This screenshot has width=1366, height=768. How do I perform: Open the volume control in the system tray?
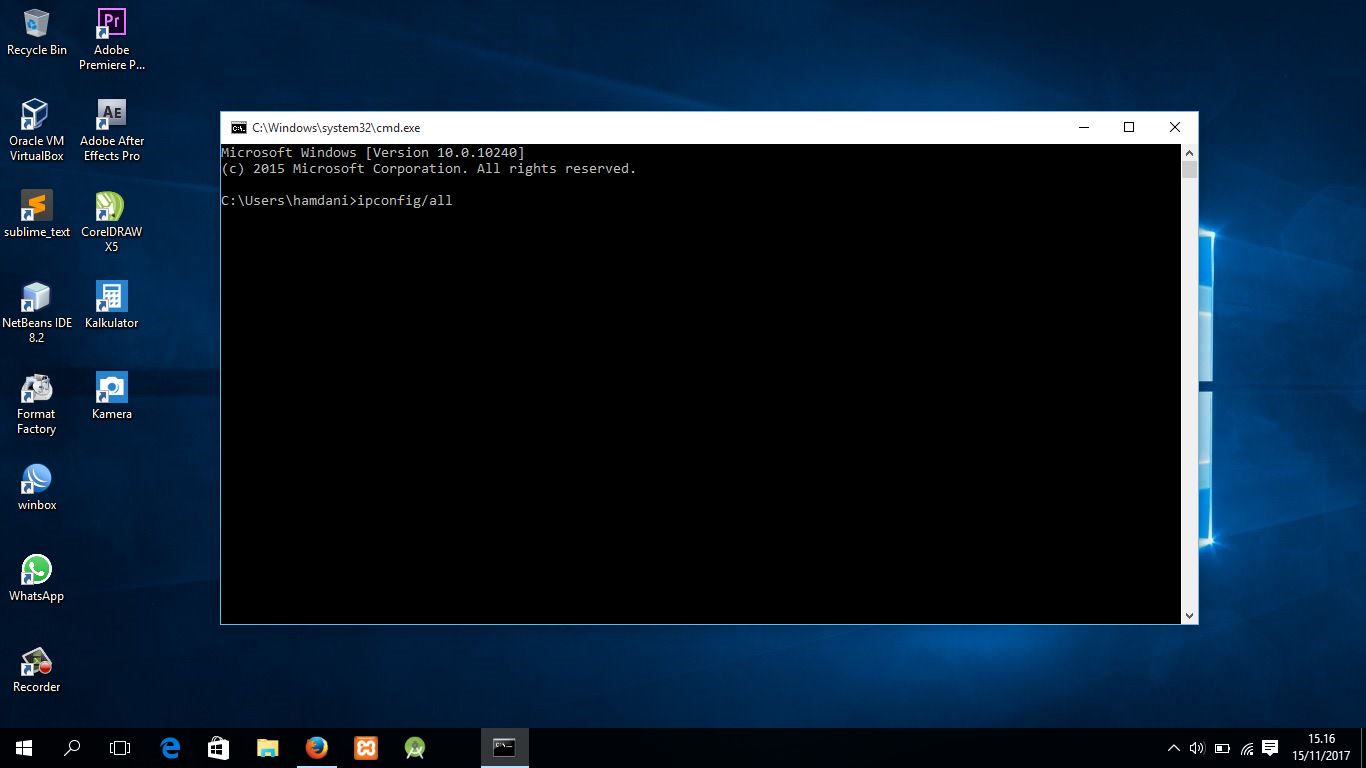coord(1196,747)
